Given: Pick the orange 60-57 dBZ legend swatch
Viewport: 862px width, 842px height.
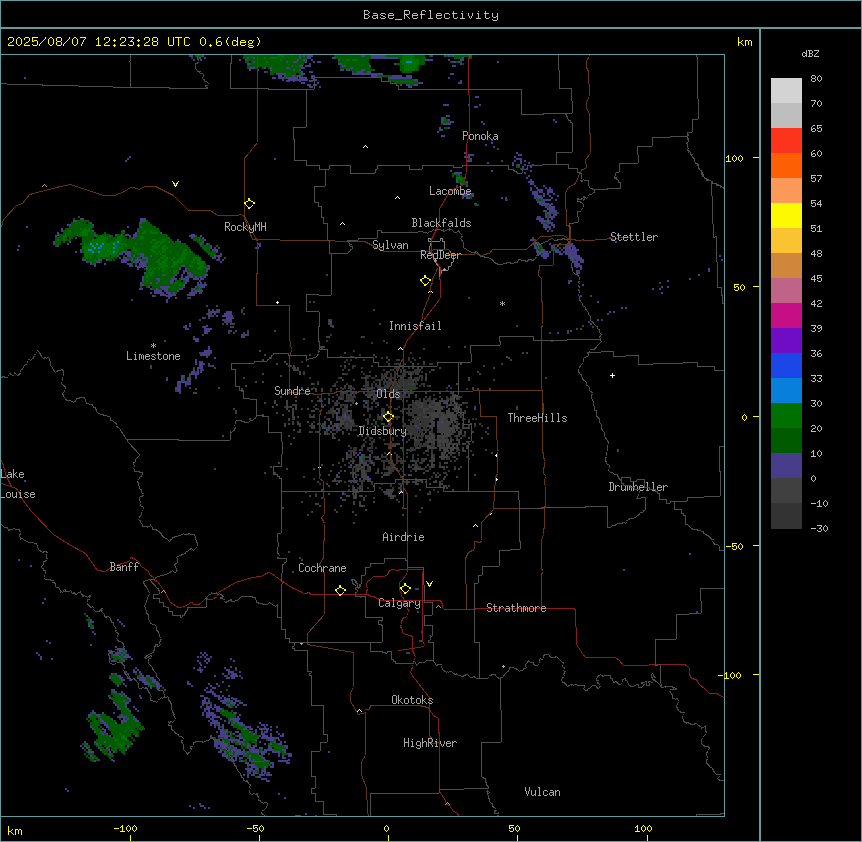Looking at the screenshot, I should click(x=786, y=165).
